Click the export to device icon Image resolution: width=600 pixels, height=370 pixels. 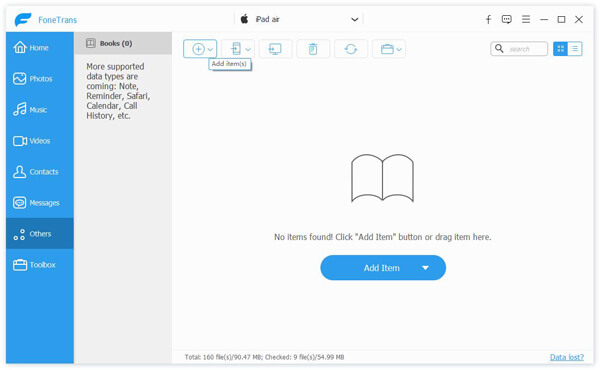coord(236,49)
